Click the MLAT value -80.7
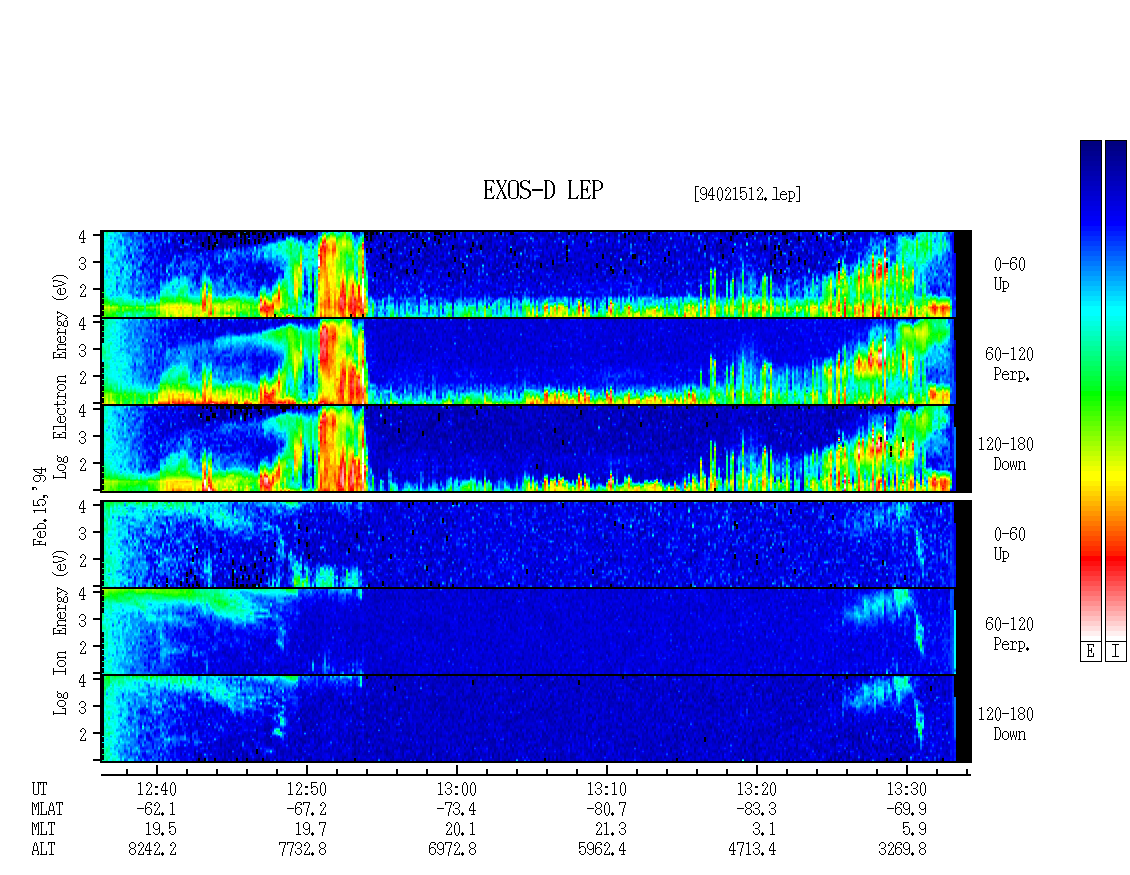The height and width of the screenshot is (875, 1130). [x=606, y=809]
